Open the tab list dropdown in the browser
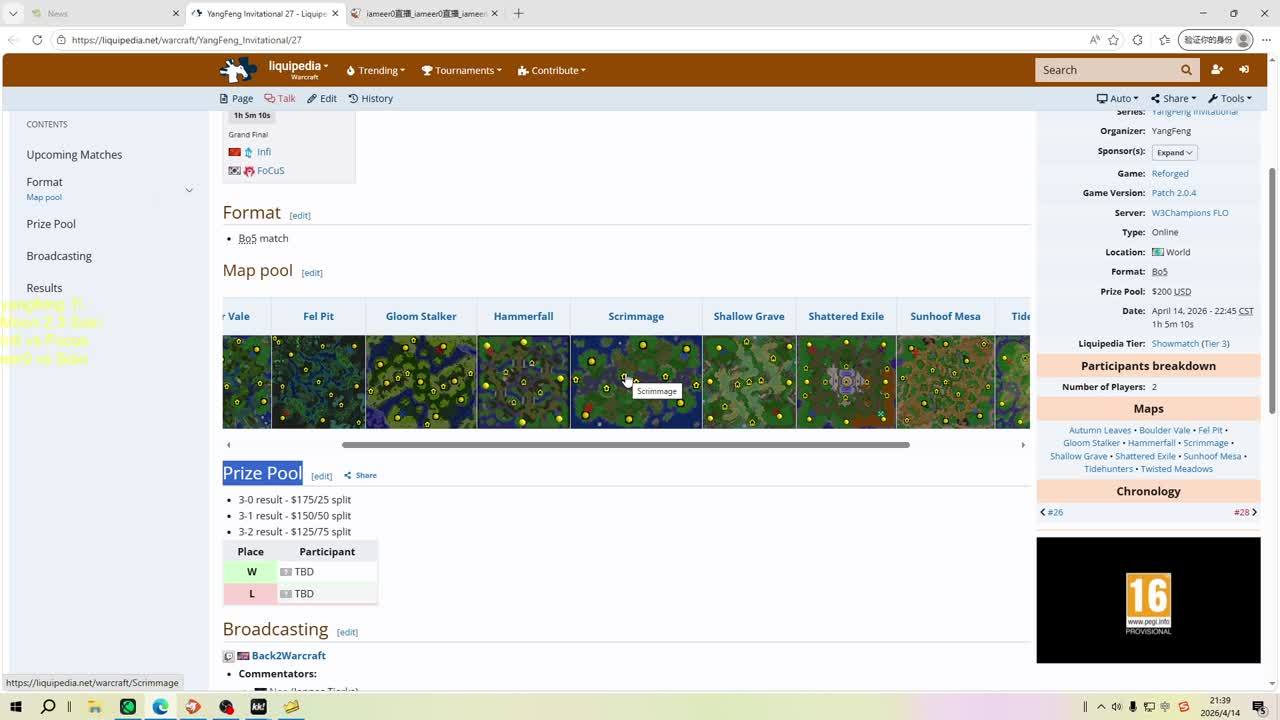 coord(13,14)
